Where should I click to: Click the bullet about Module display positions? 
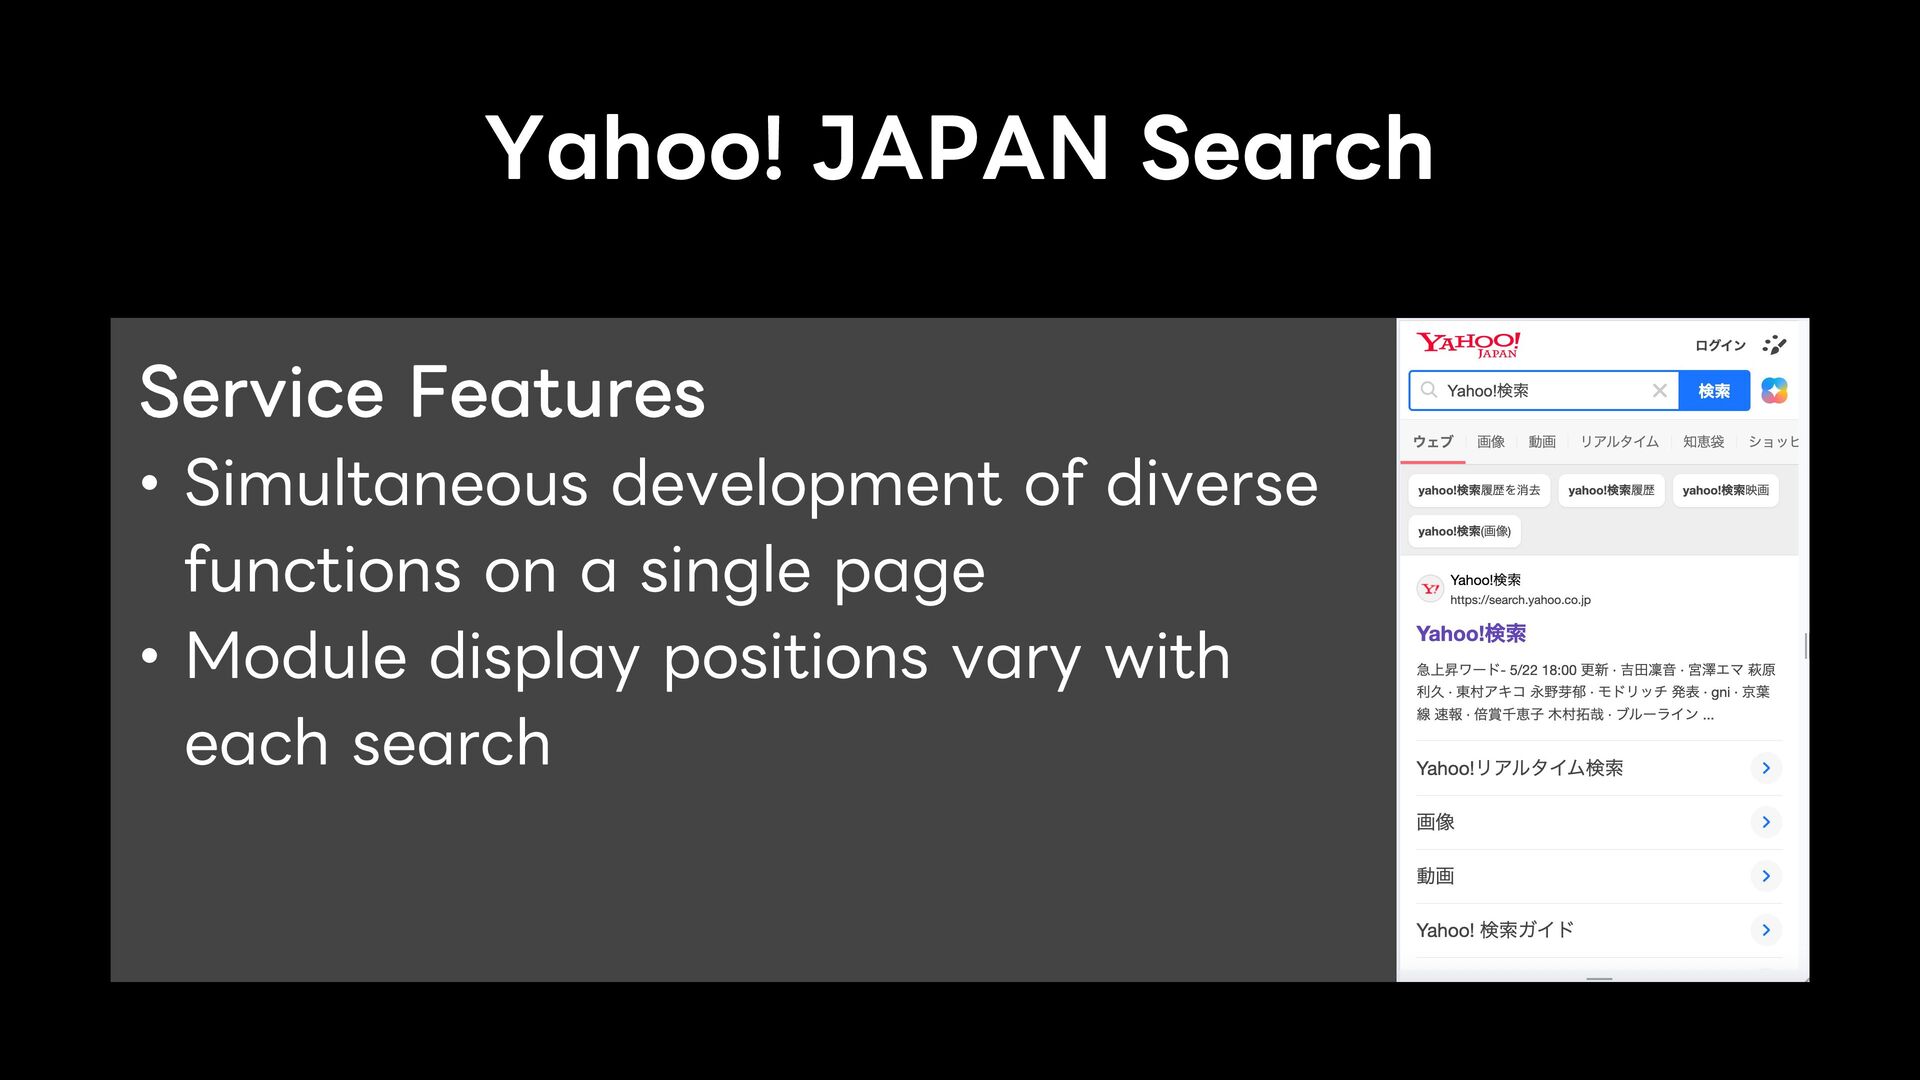[x=685, y=700]
